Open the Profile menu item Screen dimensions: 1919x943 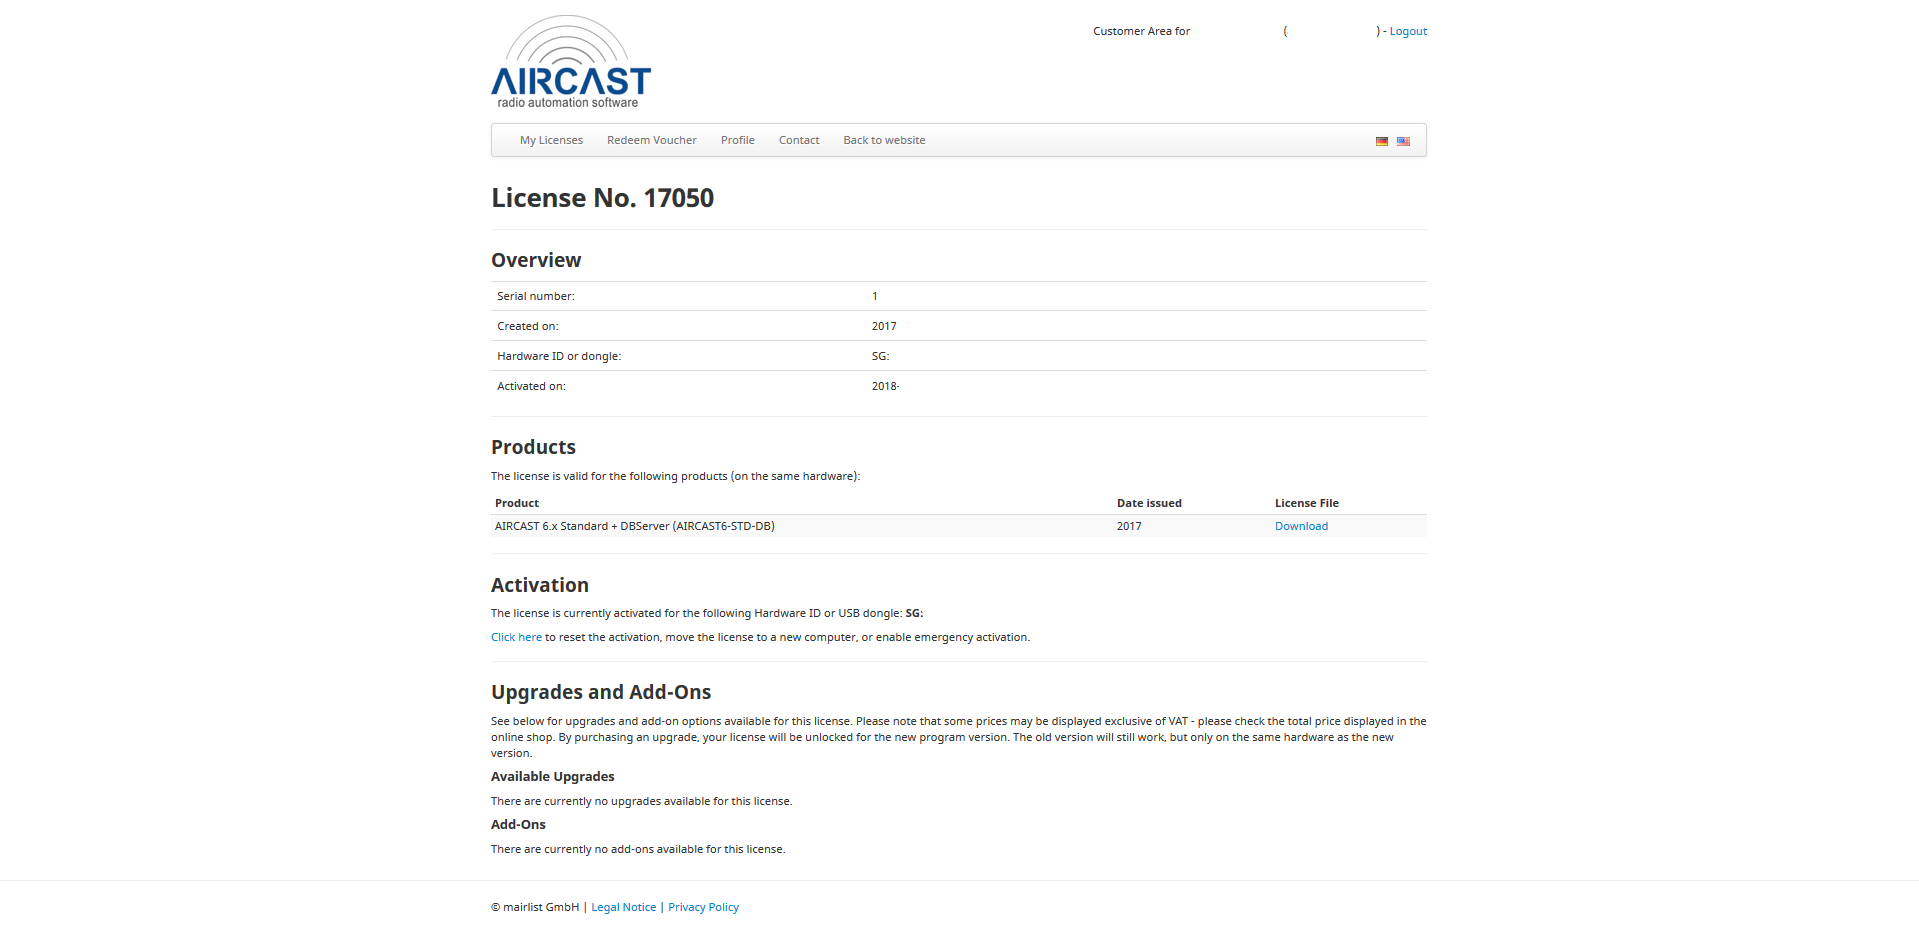[737, 140]
